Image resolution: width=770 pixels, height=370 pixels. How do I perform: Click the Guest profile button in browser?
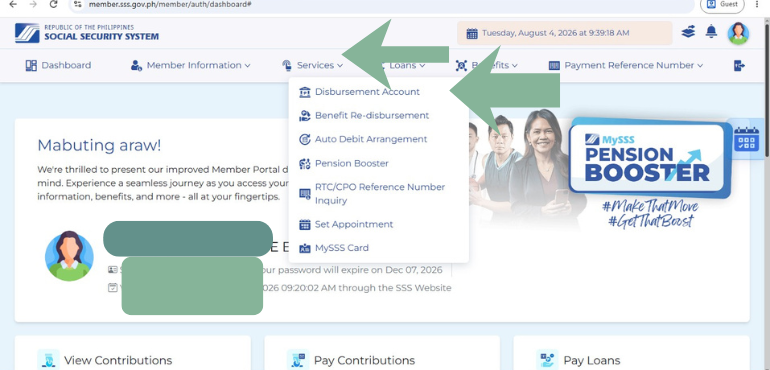[722, 4]
